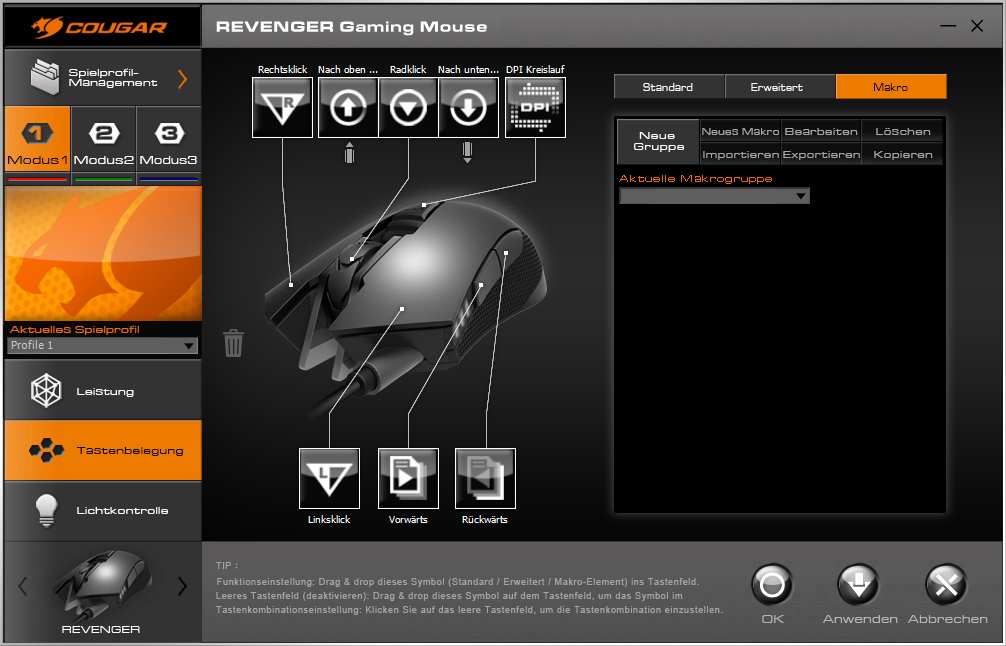1006x646 pixels.
Task: Click the Rückwärts button icon
Action: tap(485, 478)
